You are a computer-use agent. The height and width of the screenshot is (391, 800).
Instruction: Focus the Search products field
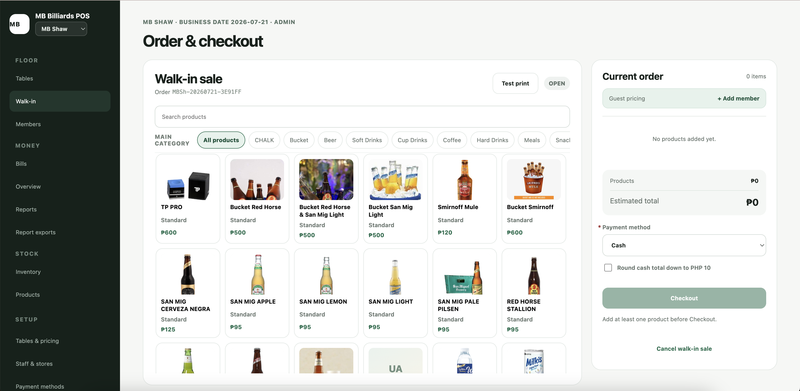pos(362,117)
